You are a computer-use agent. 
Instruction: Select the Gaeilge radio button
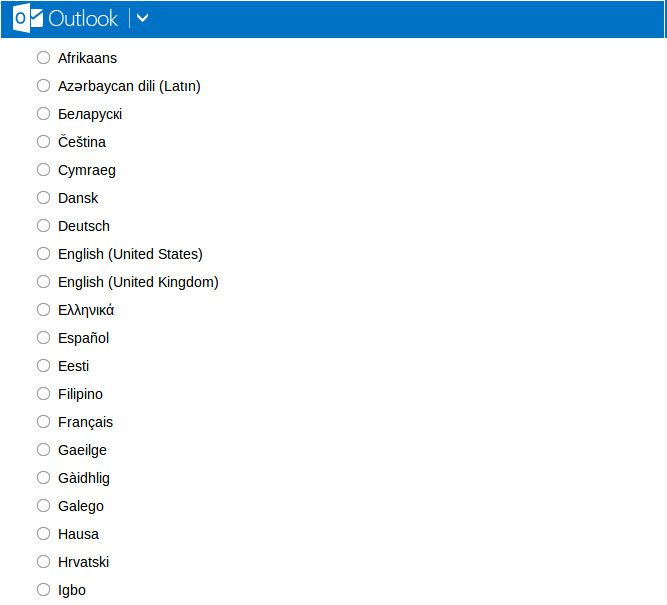[x=43, y=450]
